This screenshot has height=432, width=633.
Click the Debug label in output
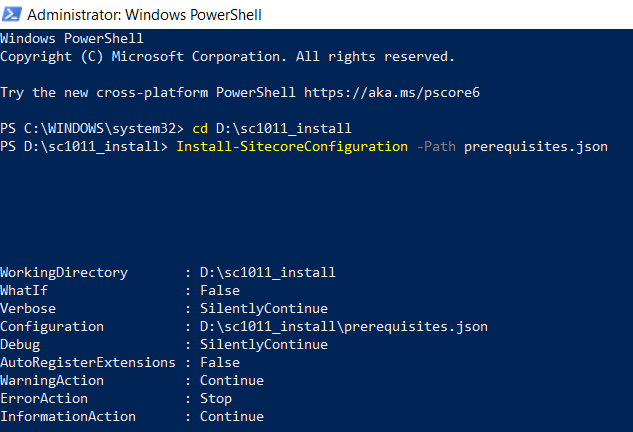coord(20,344)
